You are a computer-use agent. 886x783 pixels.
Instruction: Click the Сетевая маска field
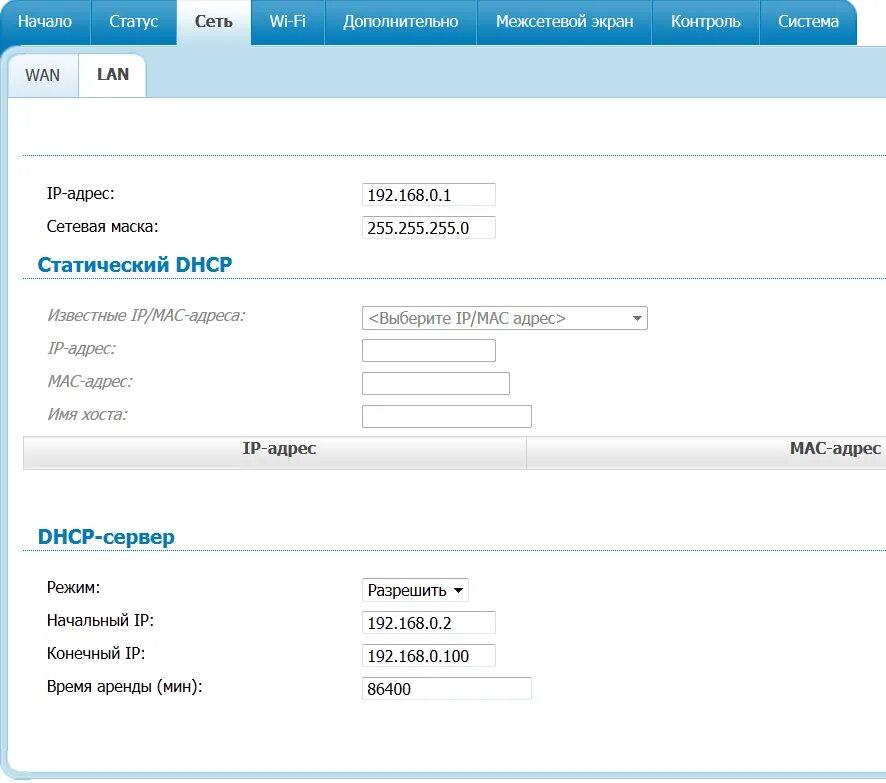tap(429, 228)
